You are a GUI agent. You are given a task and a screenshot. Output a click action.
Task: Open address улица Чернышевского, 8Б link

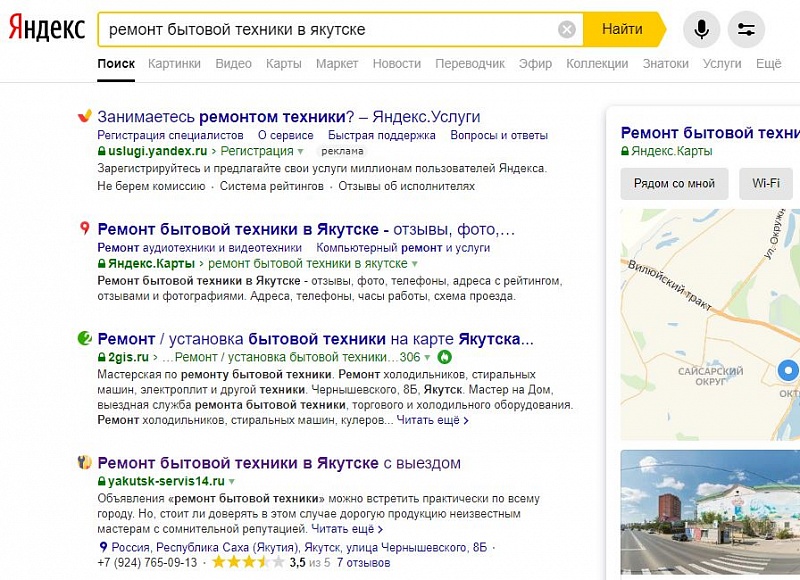pos(299,548)
